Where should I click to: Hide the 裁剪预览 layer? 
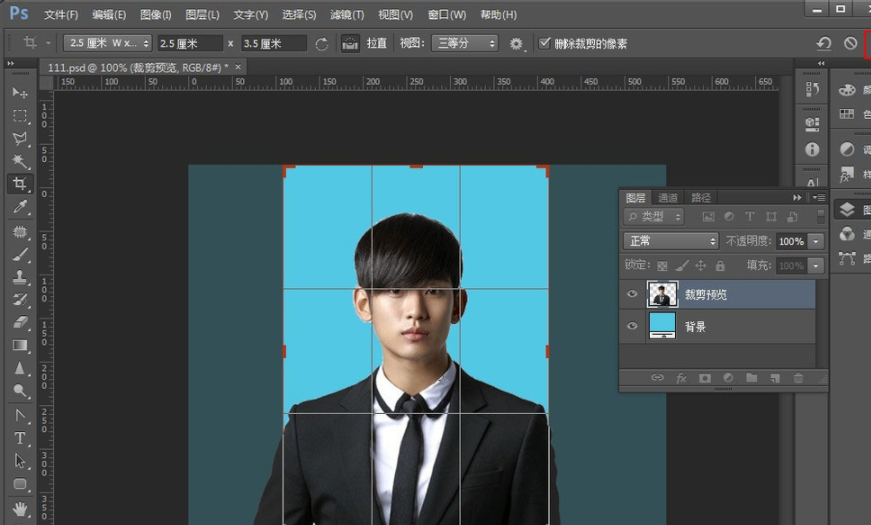[631, 294]
